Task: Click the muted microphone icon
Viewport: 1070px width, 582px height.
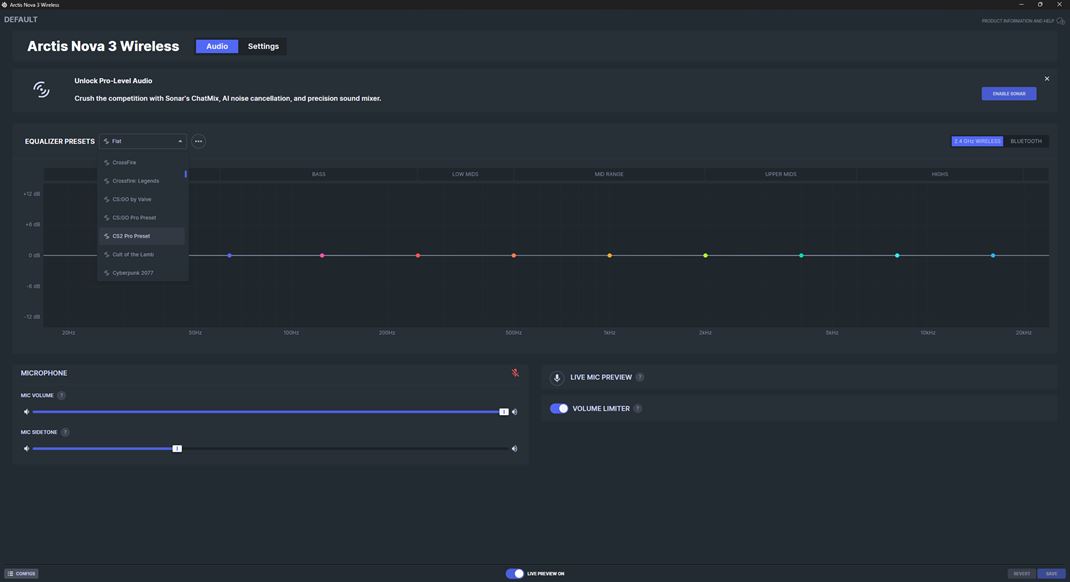Action: click(515, 373)
